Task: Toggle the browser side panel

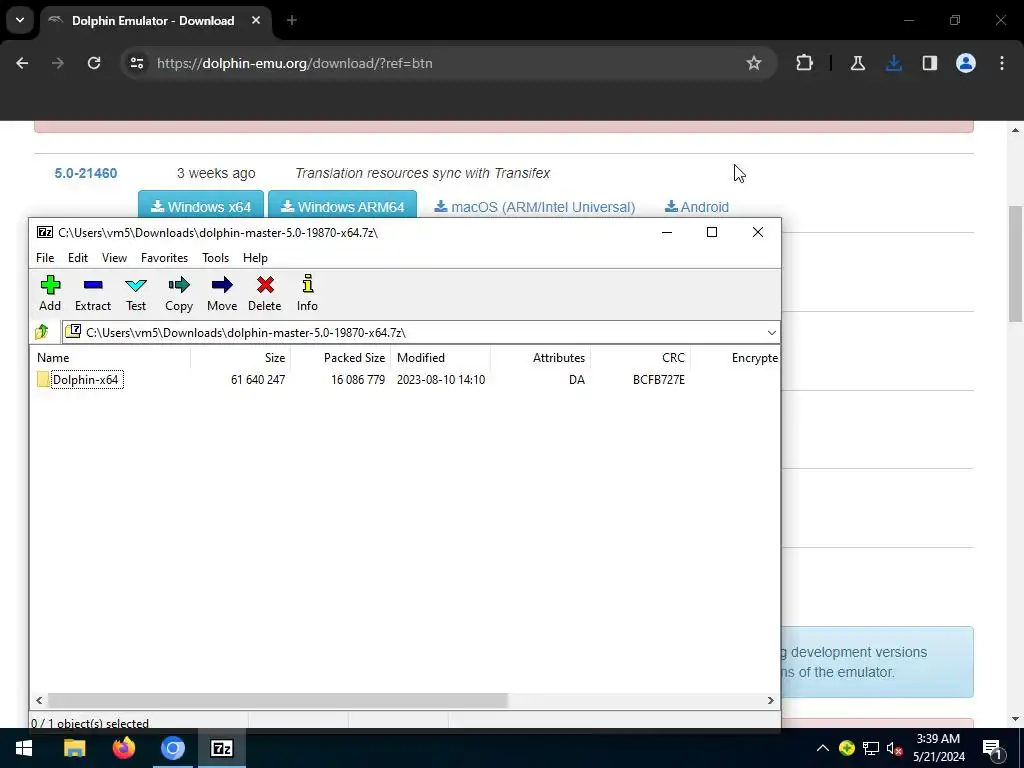Action: (x=930, y=63)
